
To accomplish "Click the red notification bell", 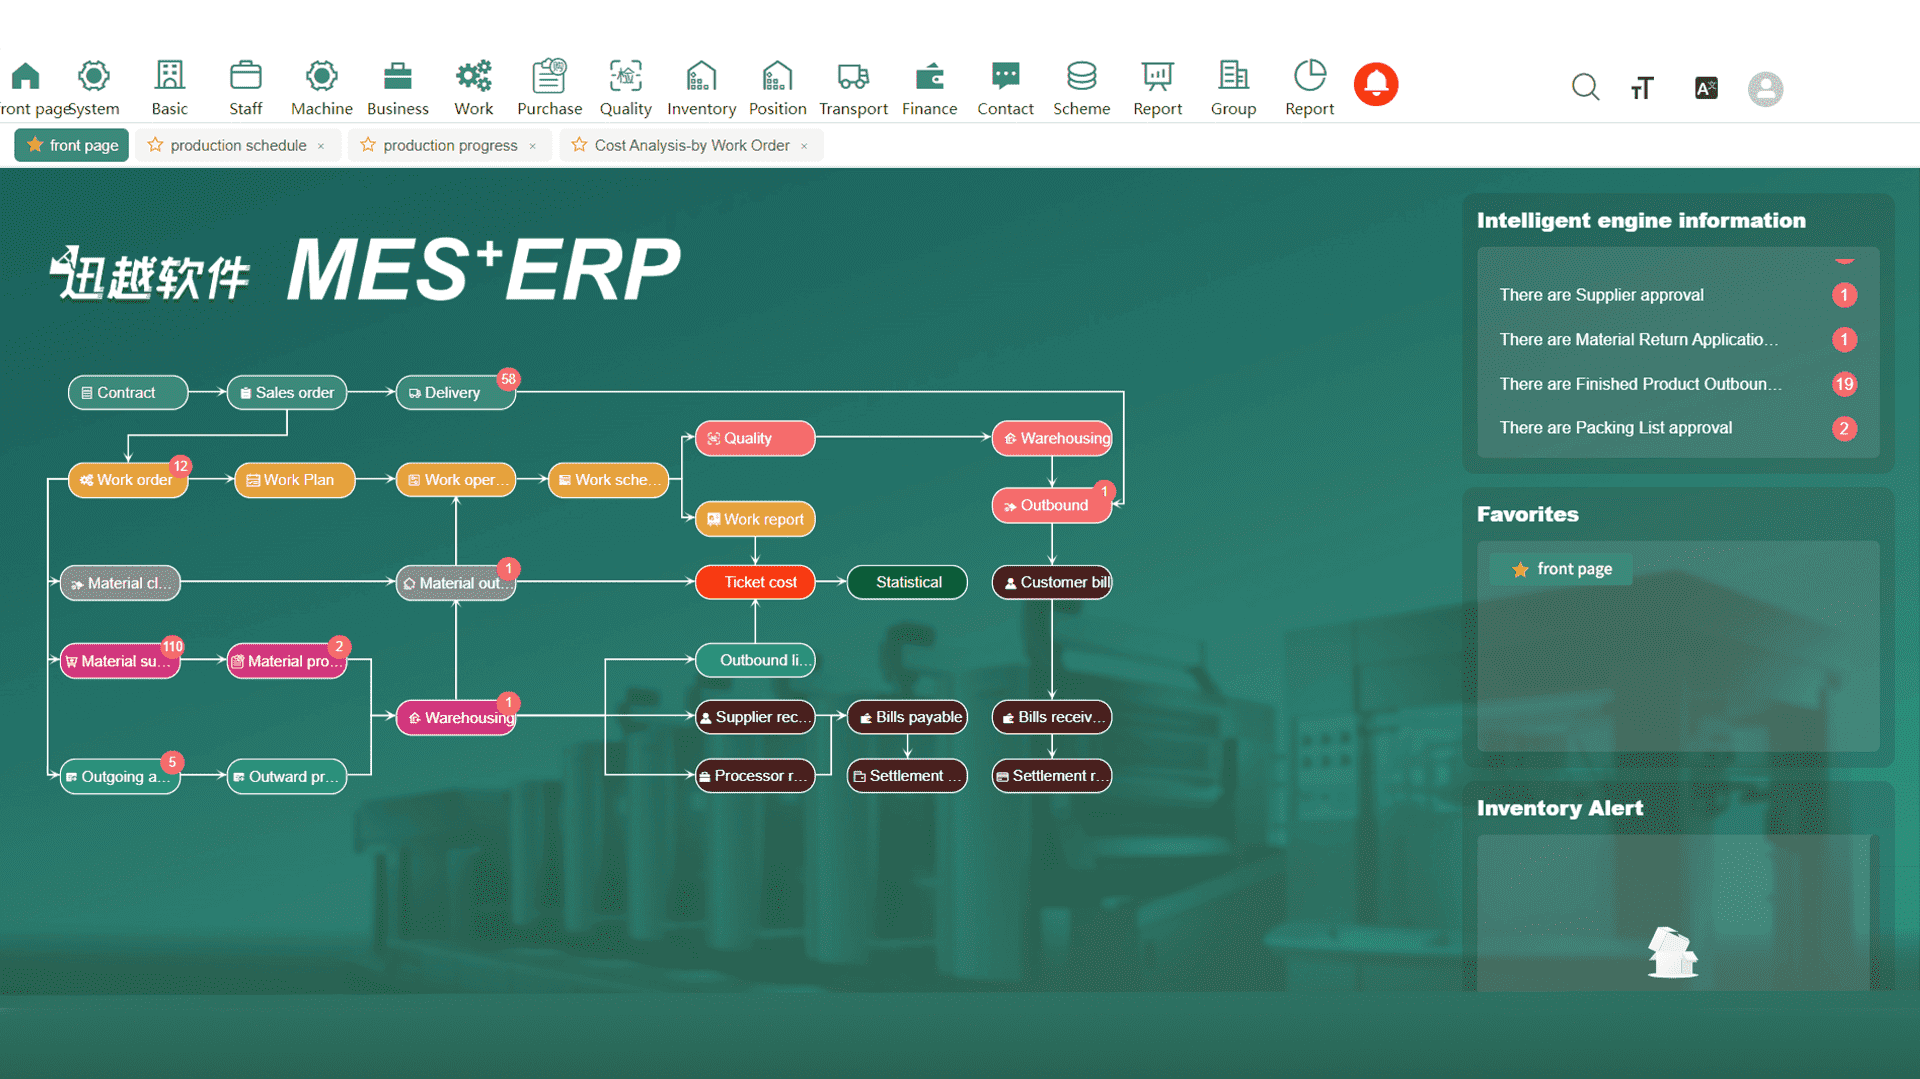I will [x=1376, y=85].
